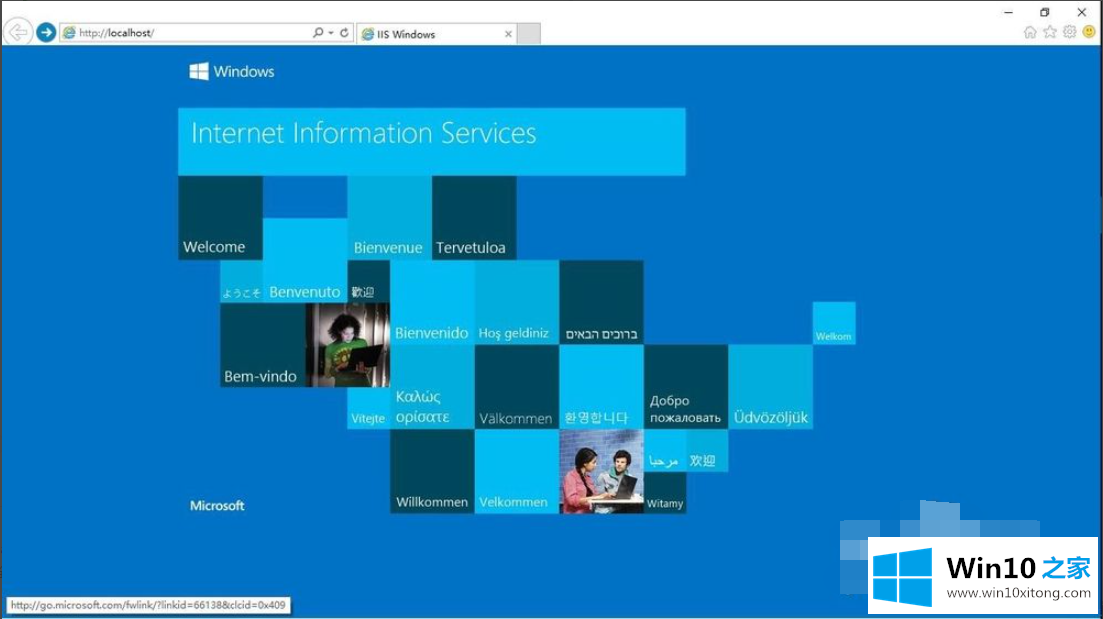Click the Hebrew ברוכים הבאים tile
Image resolution: width=1103 pixels, height=619 pixels.
pos(601,302)
